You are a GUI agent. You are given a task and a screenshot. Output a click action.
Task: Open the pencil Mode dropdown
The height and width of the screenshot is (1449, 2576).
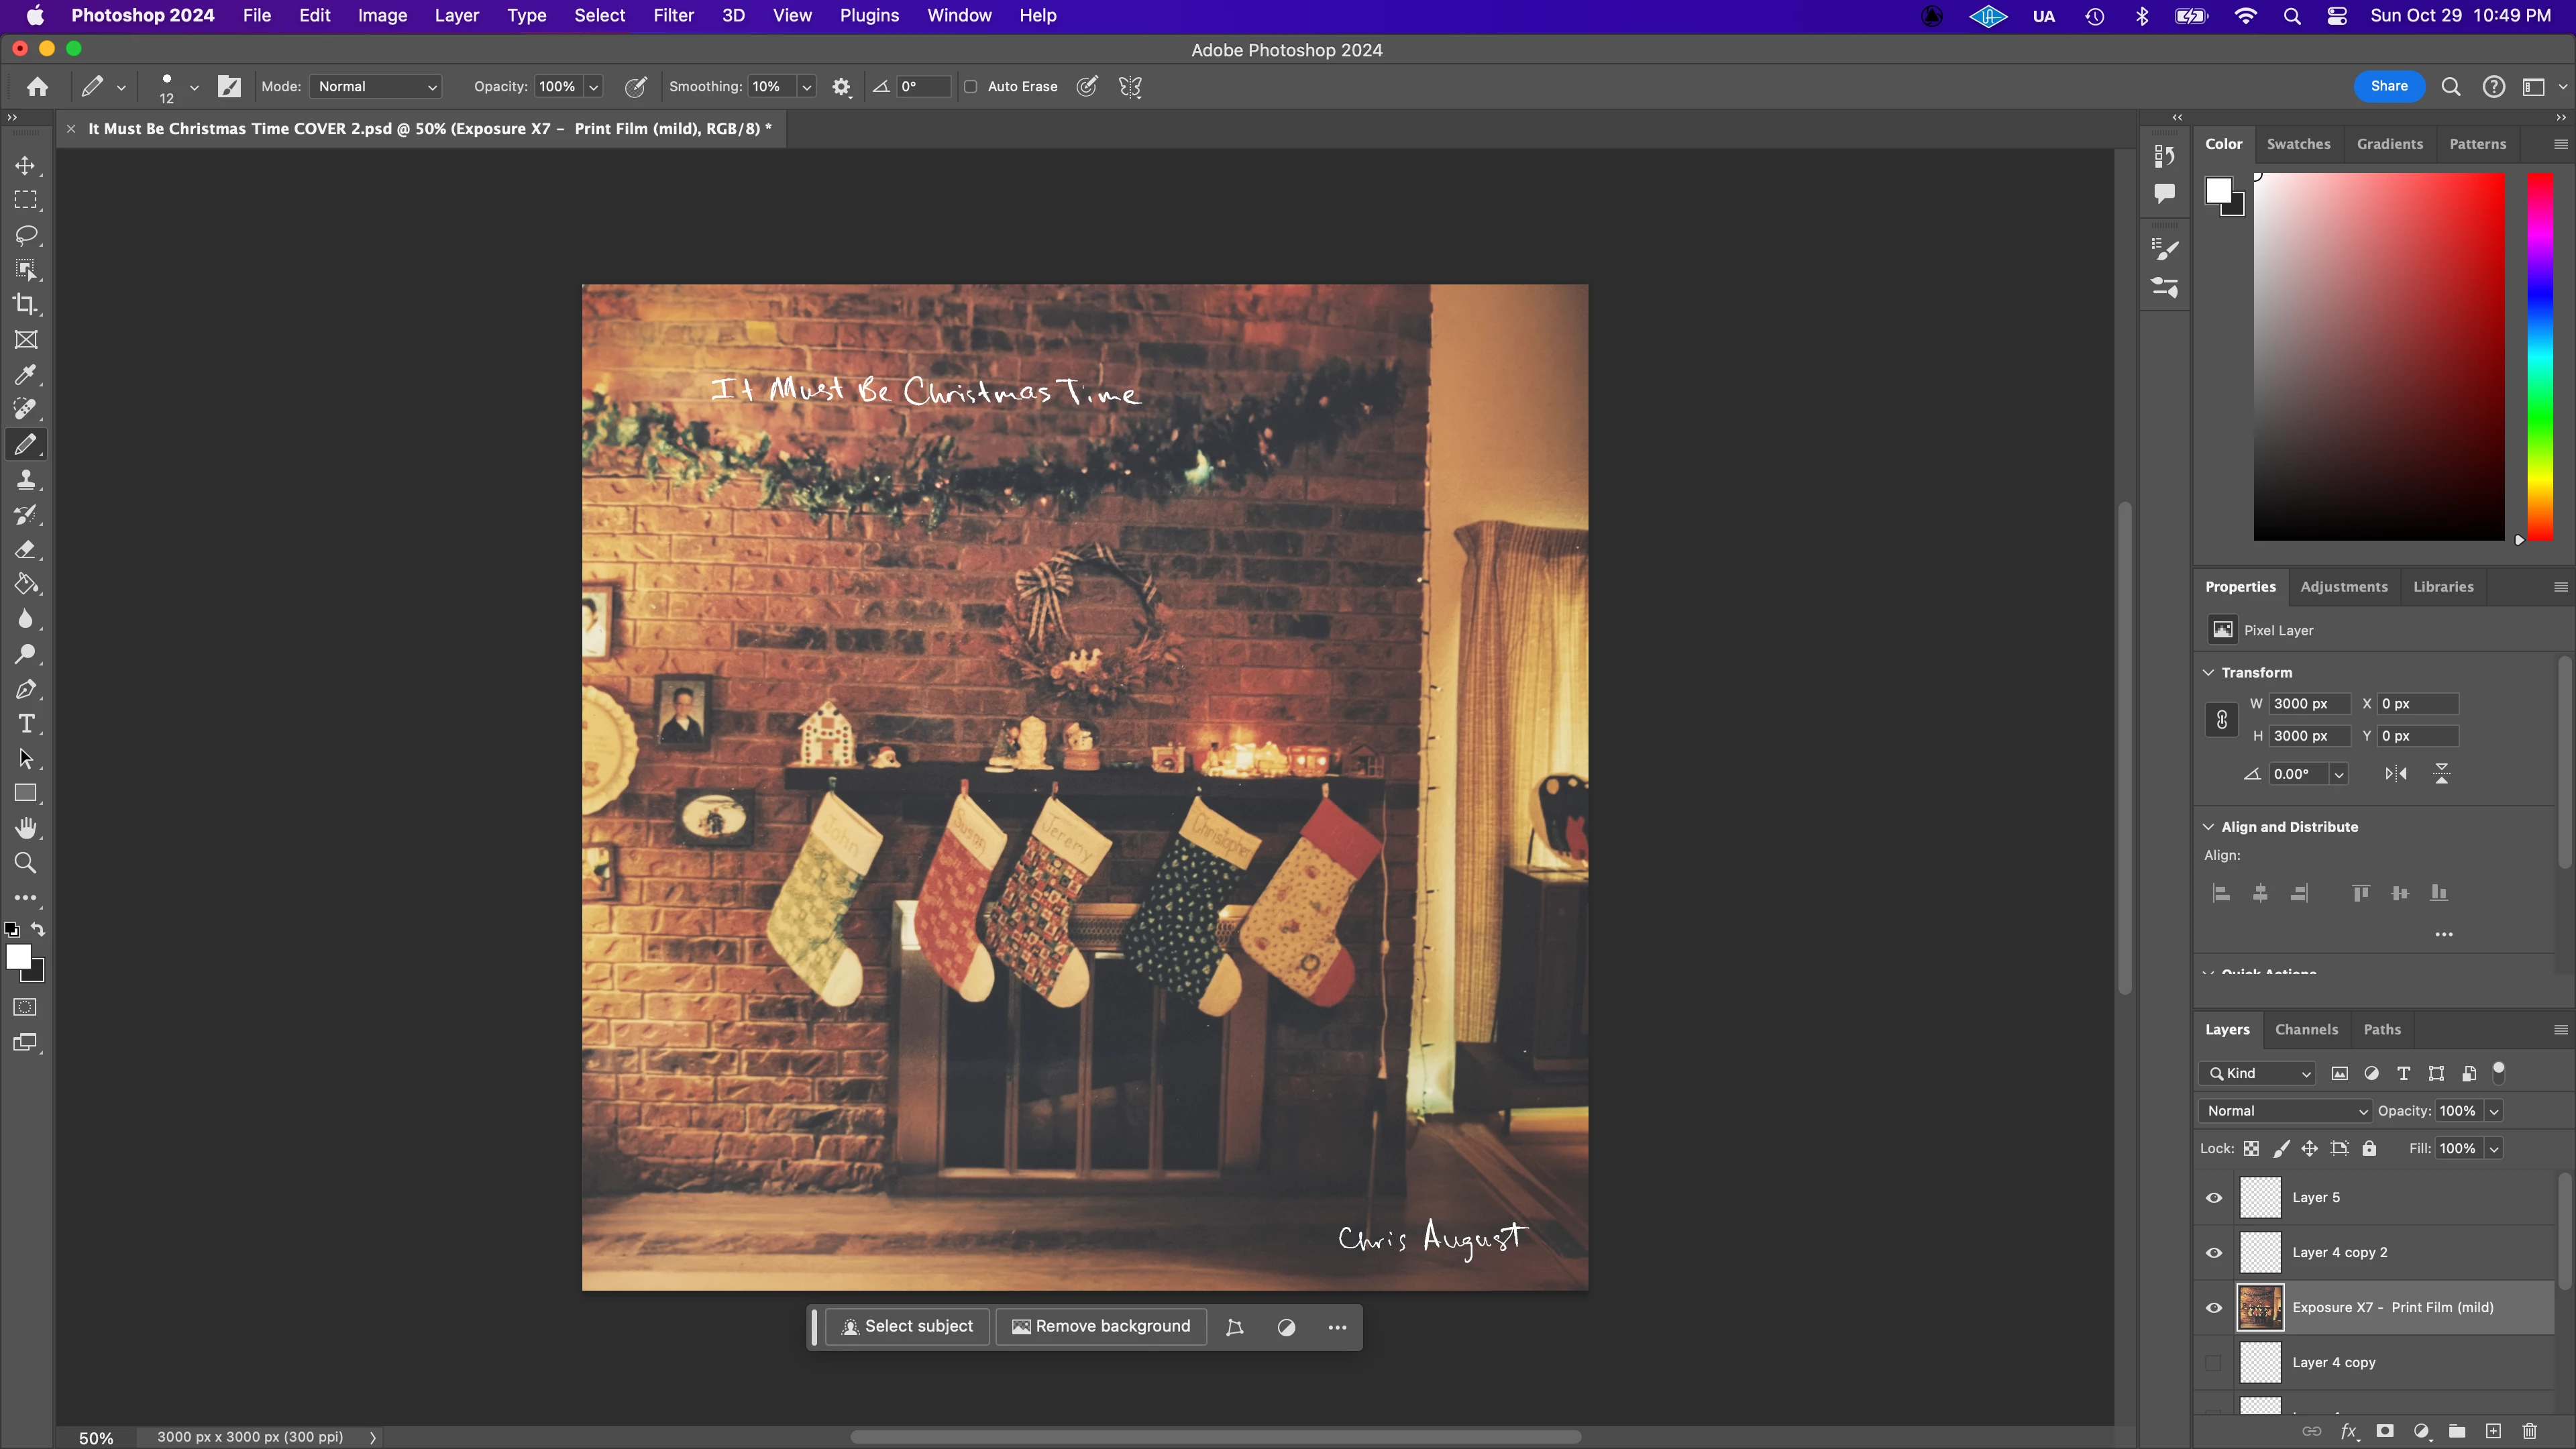(x=377, y=87)
